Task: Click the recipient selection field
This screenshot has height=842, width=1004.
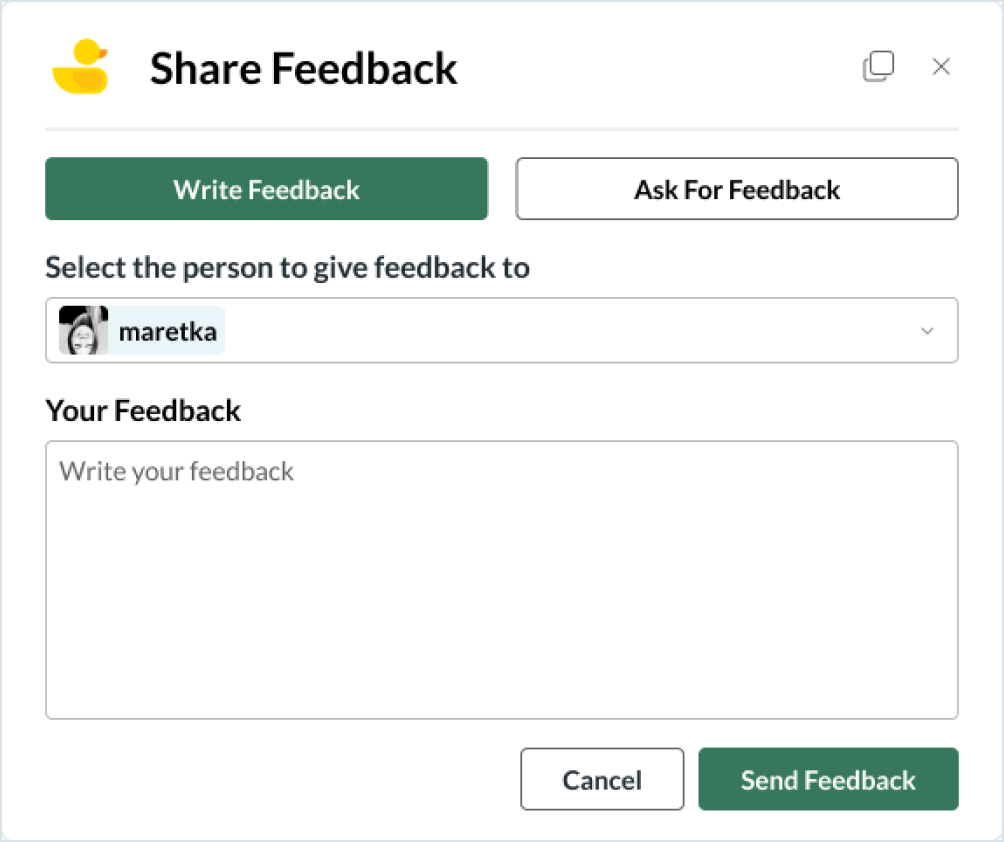Action: point(500,330)
